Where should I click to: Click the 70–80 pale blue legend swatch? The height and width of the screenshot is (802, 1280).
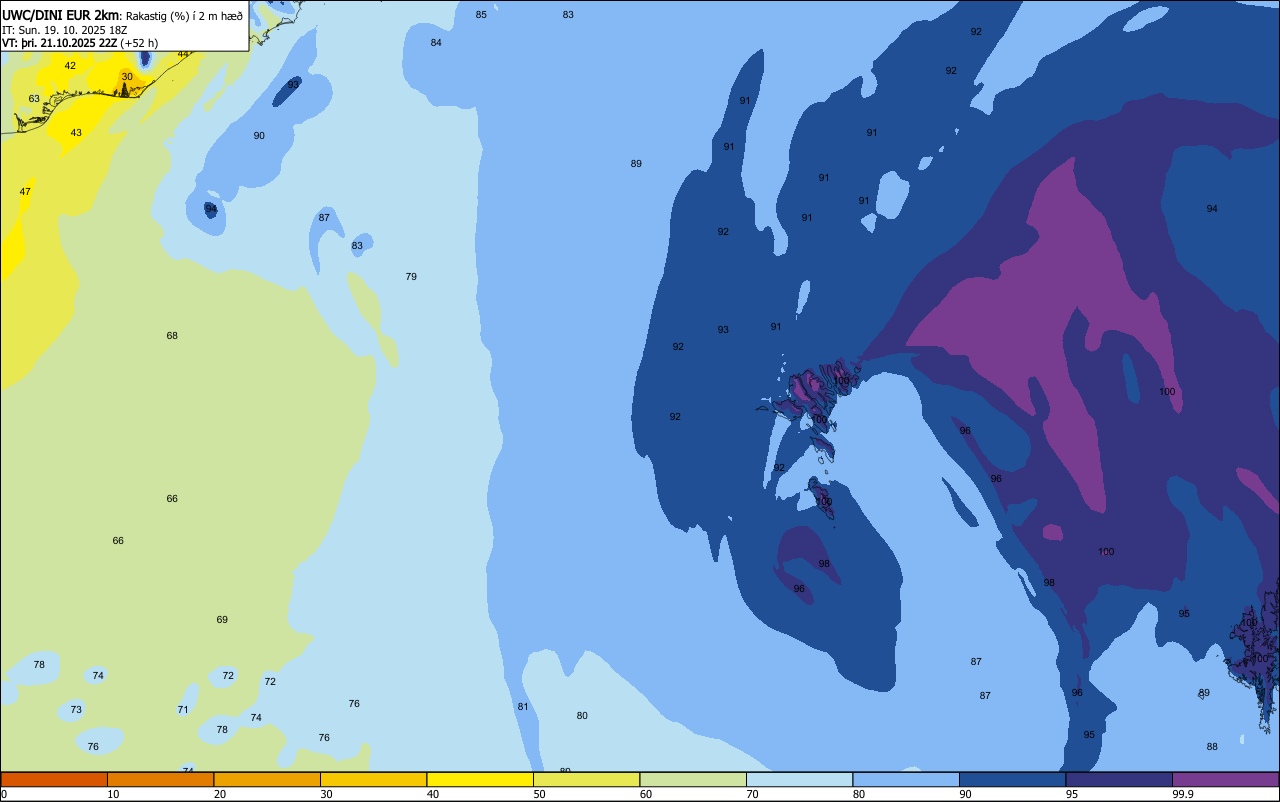[x=799, y=779]
